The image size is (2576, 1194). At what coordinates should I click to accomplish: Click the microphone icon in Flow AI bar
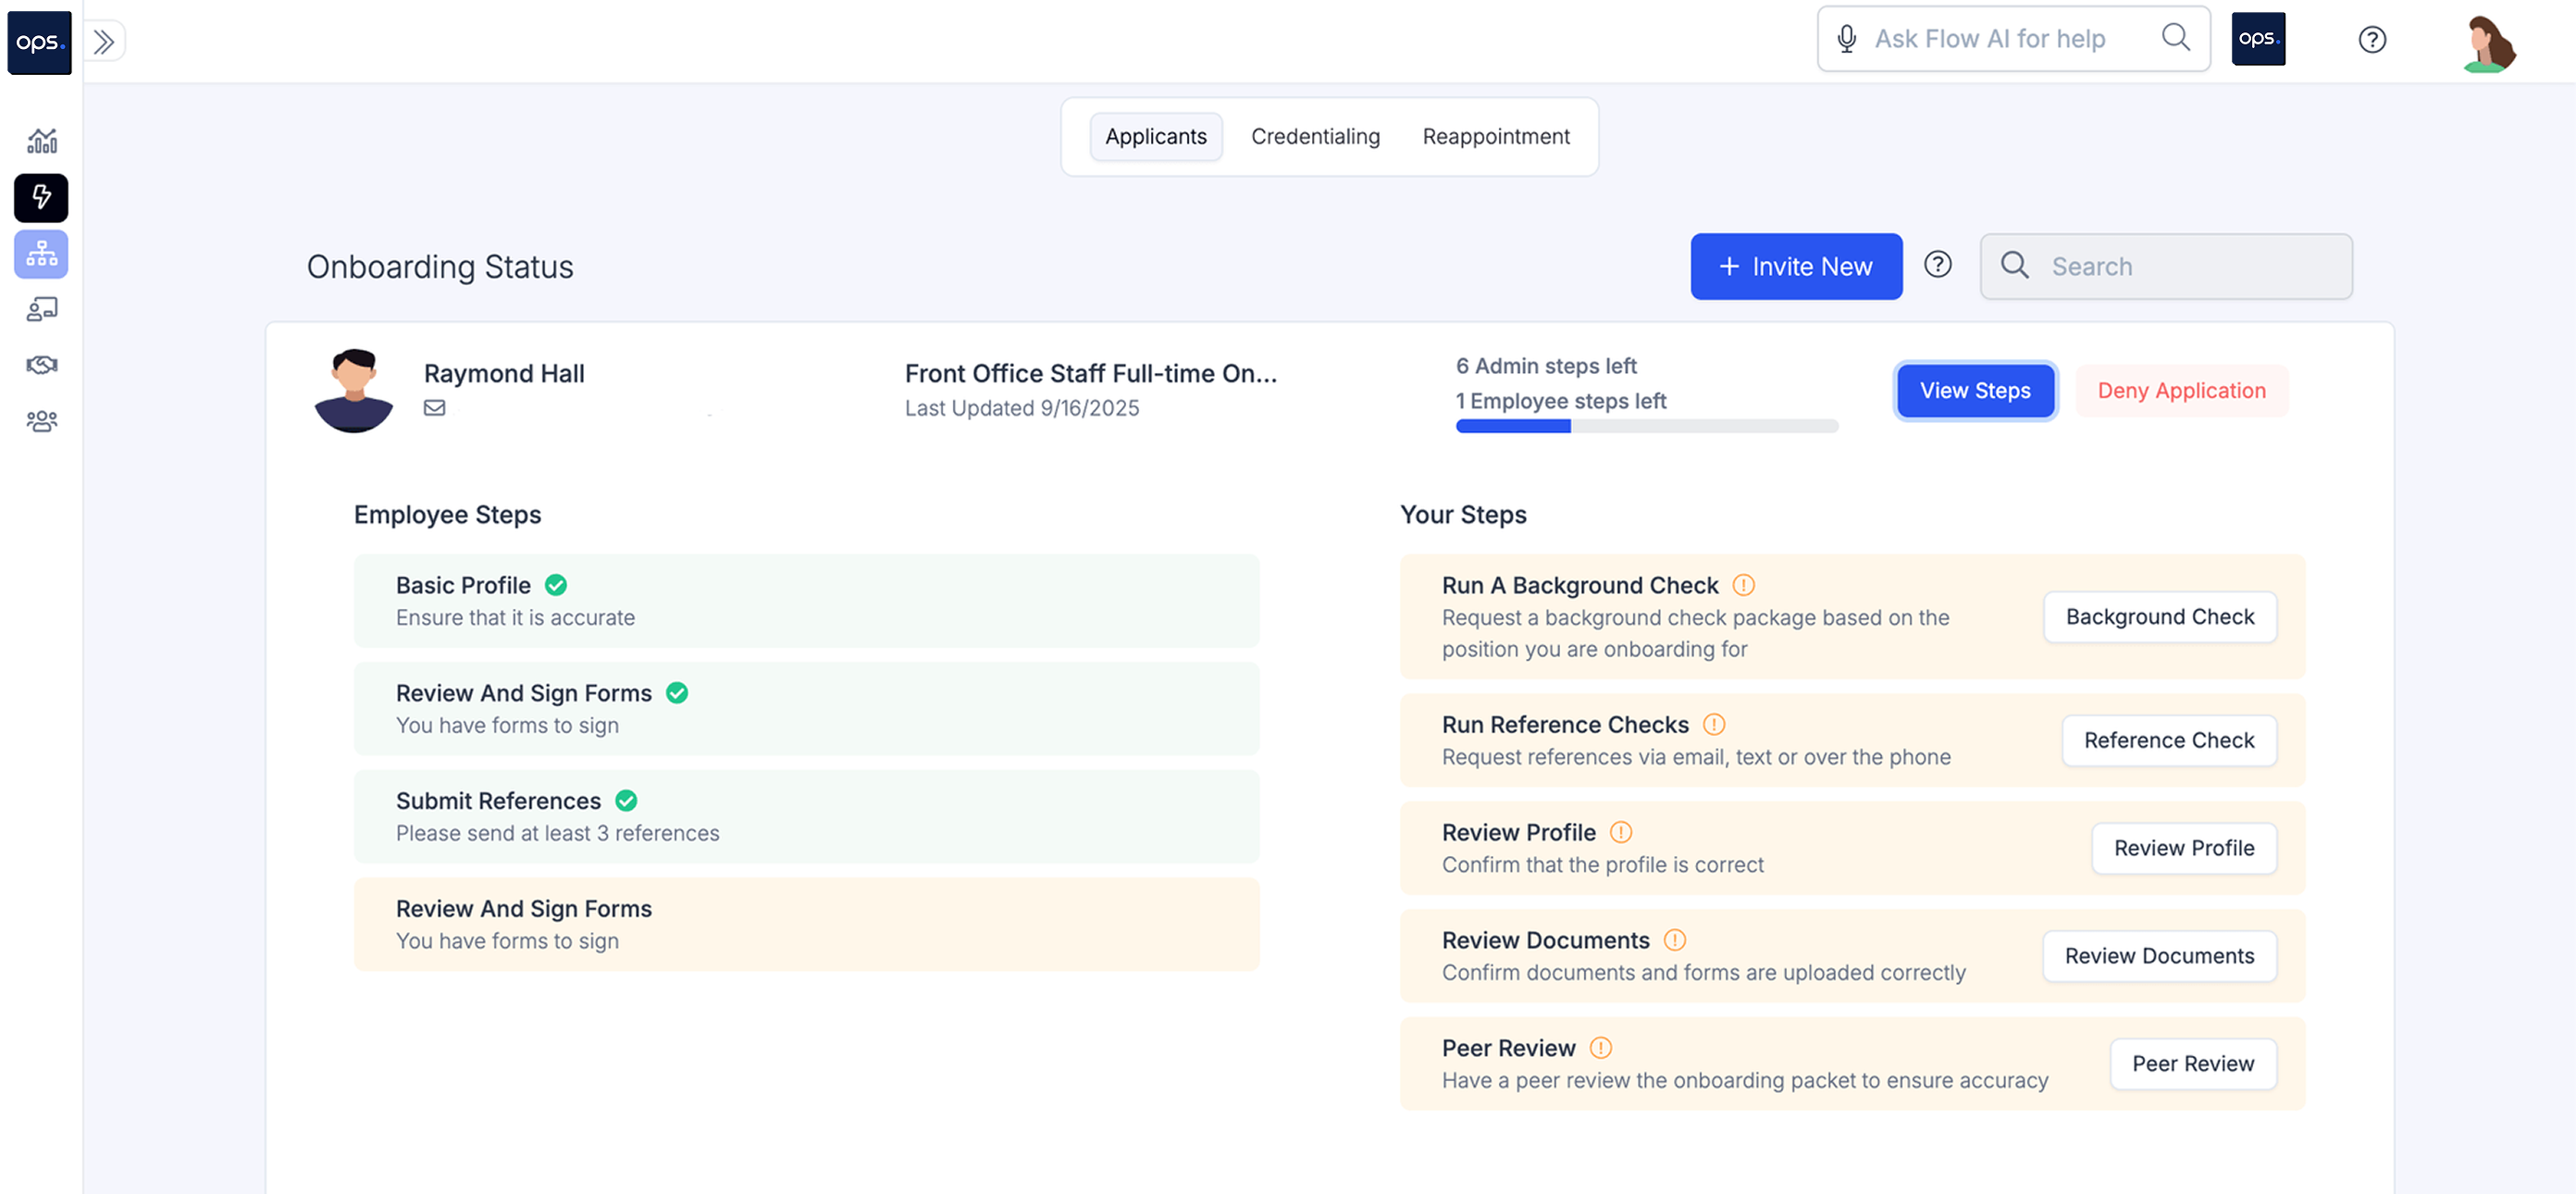pyautogui.click(x=1846, y=39)
